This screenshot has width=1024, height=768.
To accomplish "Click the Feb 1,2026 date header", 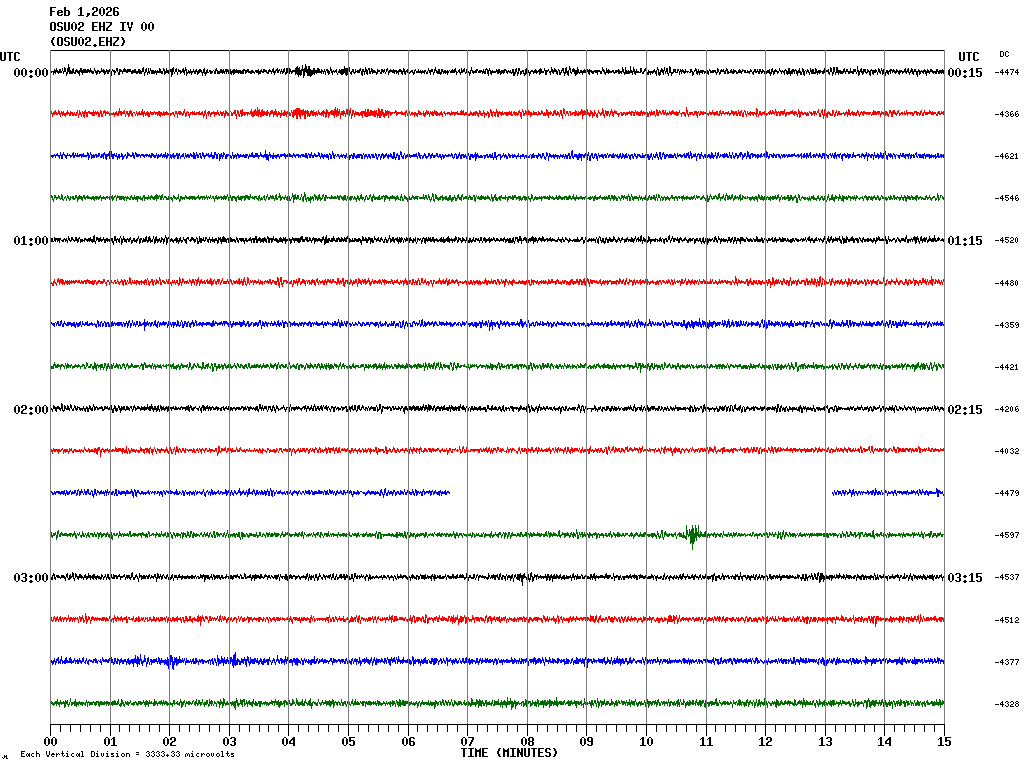I will point(84,12).
